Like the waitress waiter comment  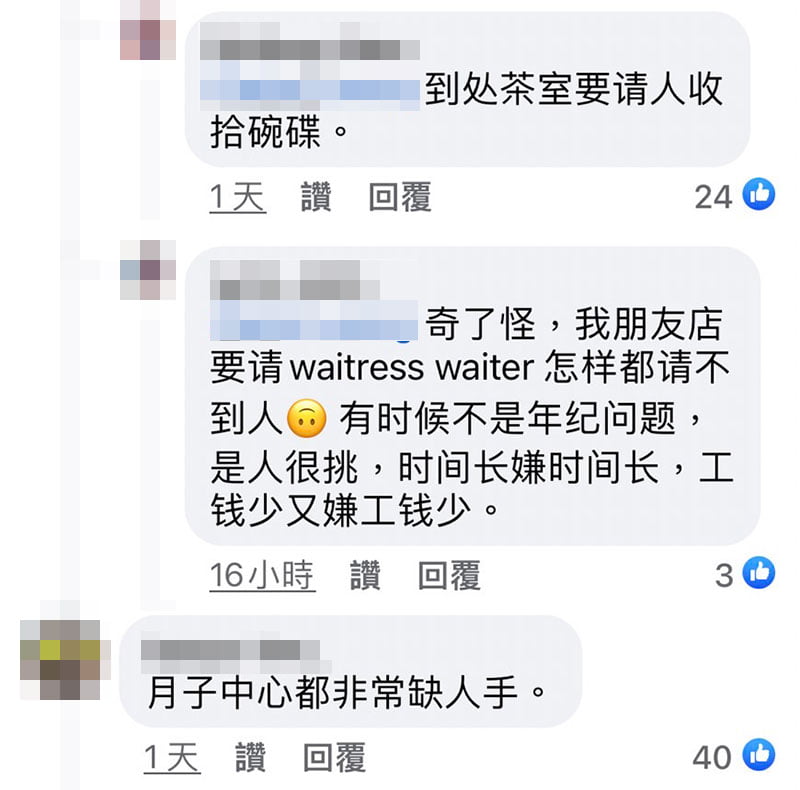pos(365,575)
